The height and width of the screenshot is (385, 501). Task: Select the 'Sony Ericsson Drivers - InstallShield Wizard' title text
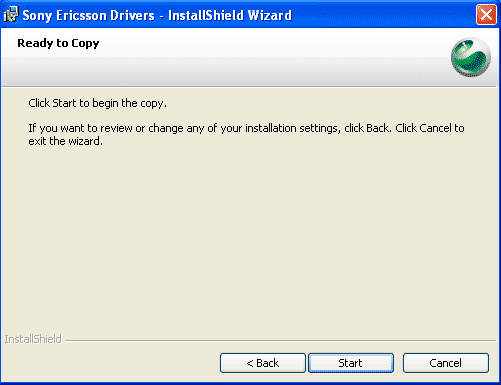pyautogui.click(x=157, y=15)
